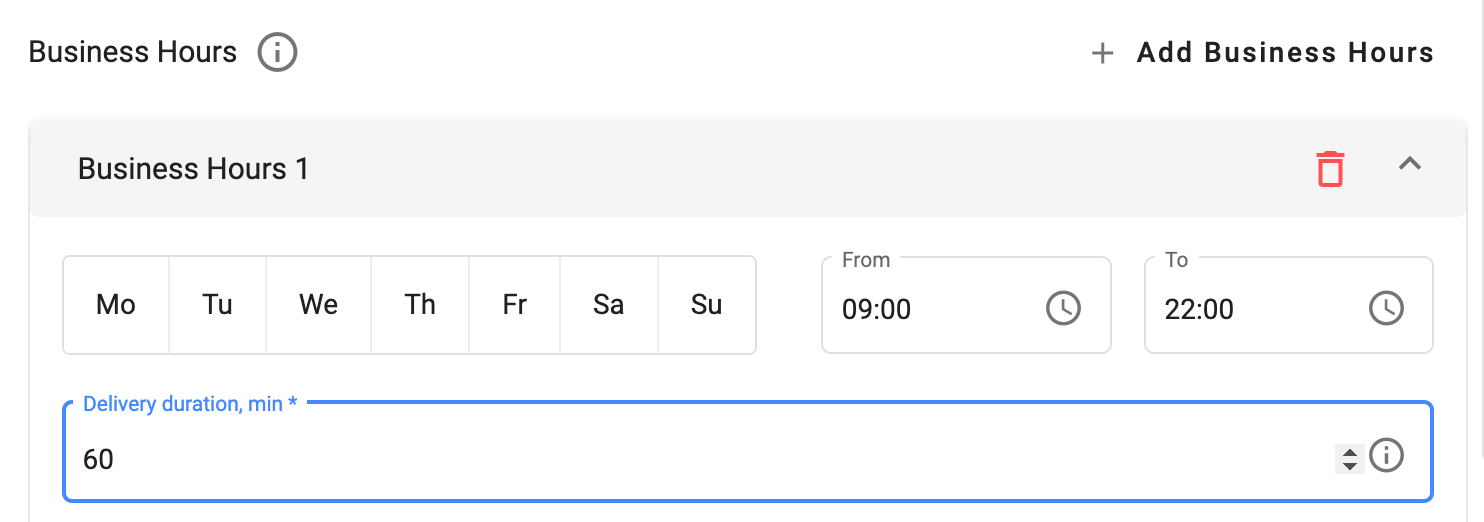The image size is (1484, 522).
Task: Toggle Wednesday (We) day button
Action: pos(318,305)
